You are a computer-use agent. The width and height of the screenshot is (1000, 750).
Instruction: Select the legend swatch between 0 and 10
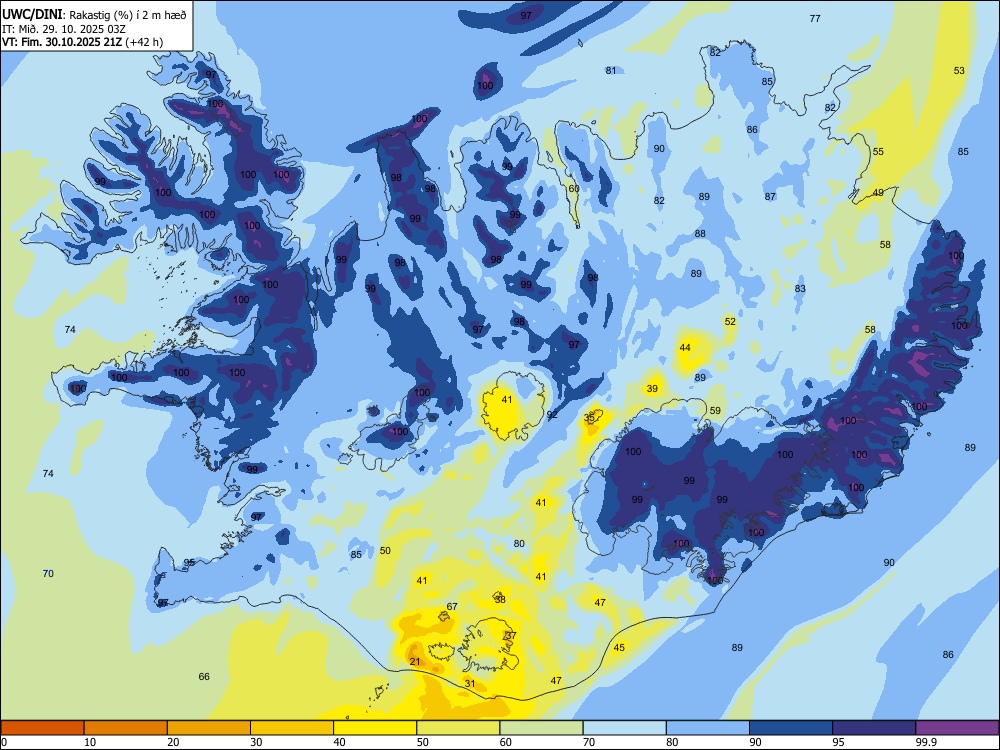[x=43, y=728]
